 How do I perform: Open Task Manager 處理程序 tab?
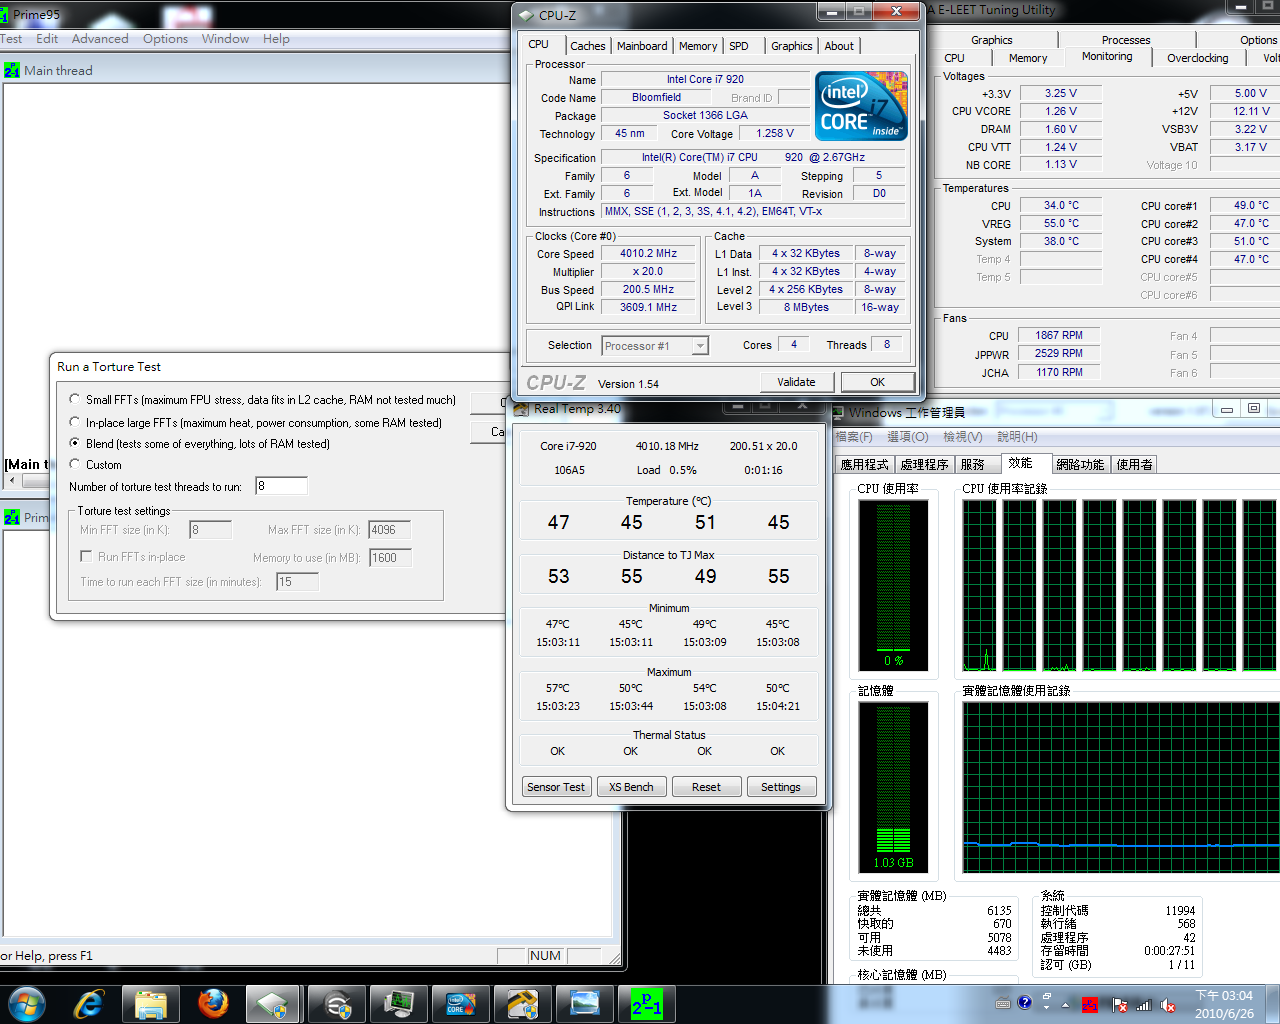click(x=924, y=465)
